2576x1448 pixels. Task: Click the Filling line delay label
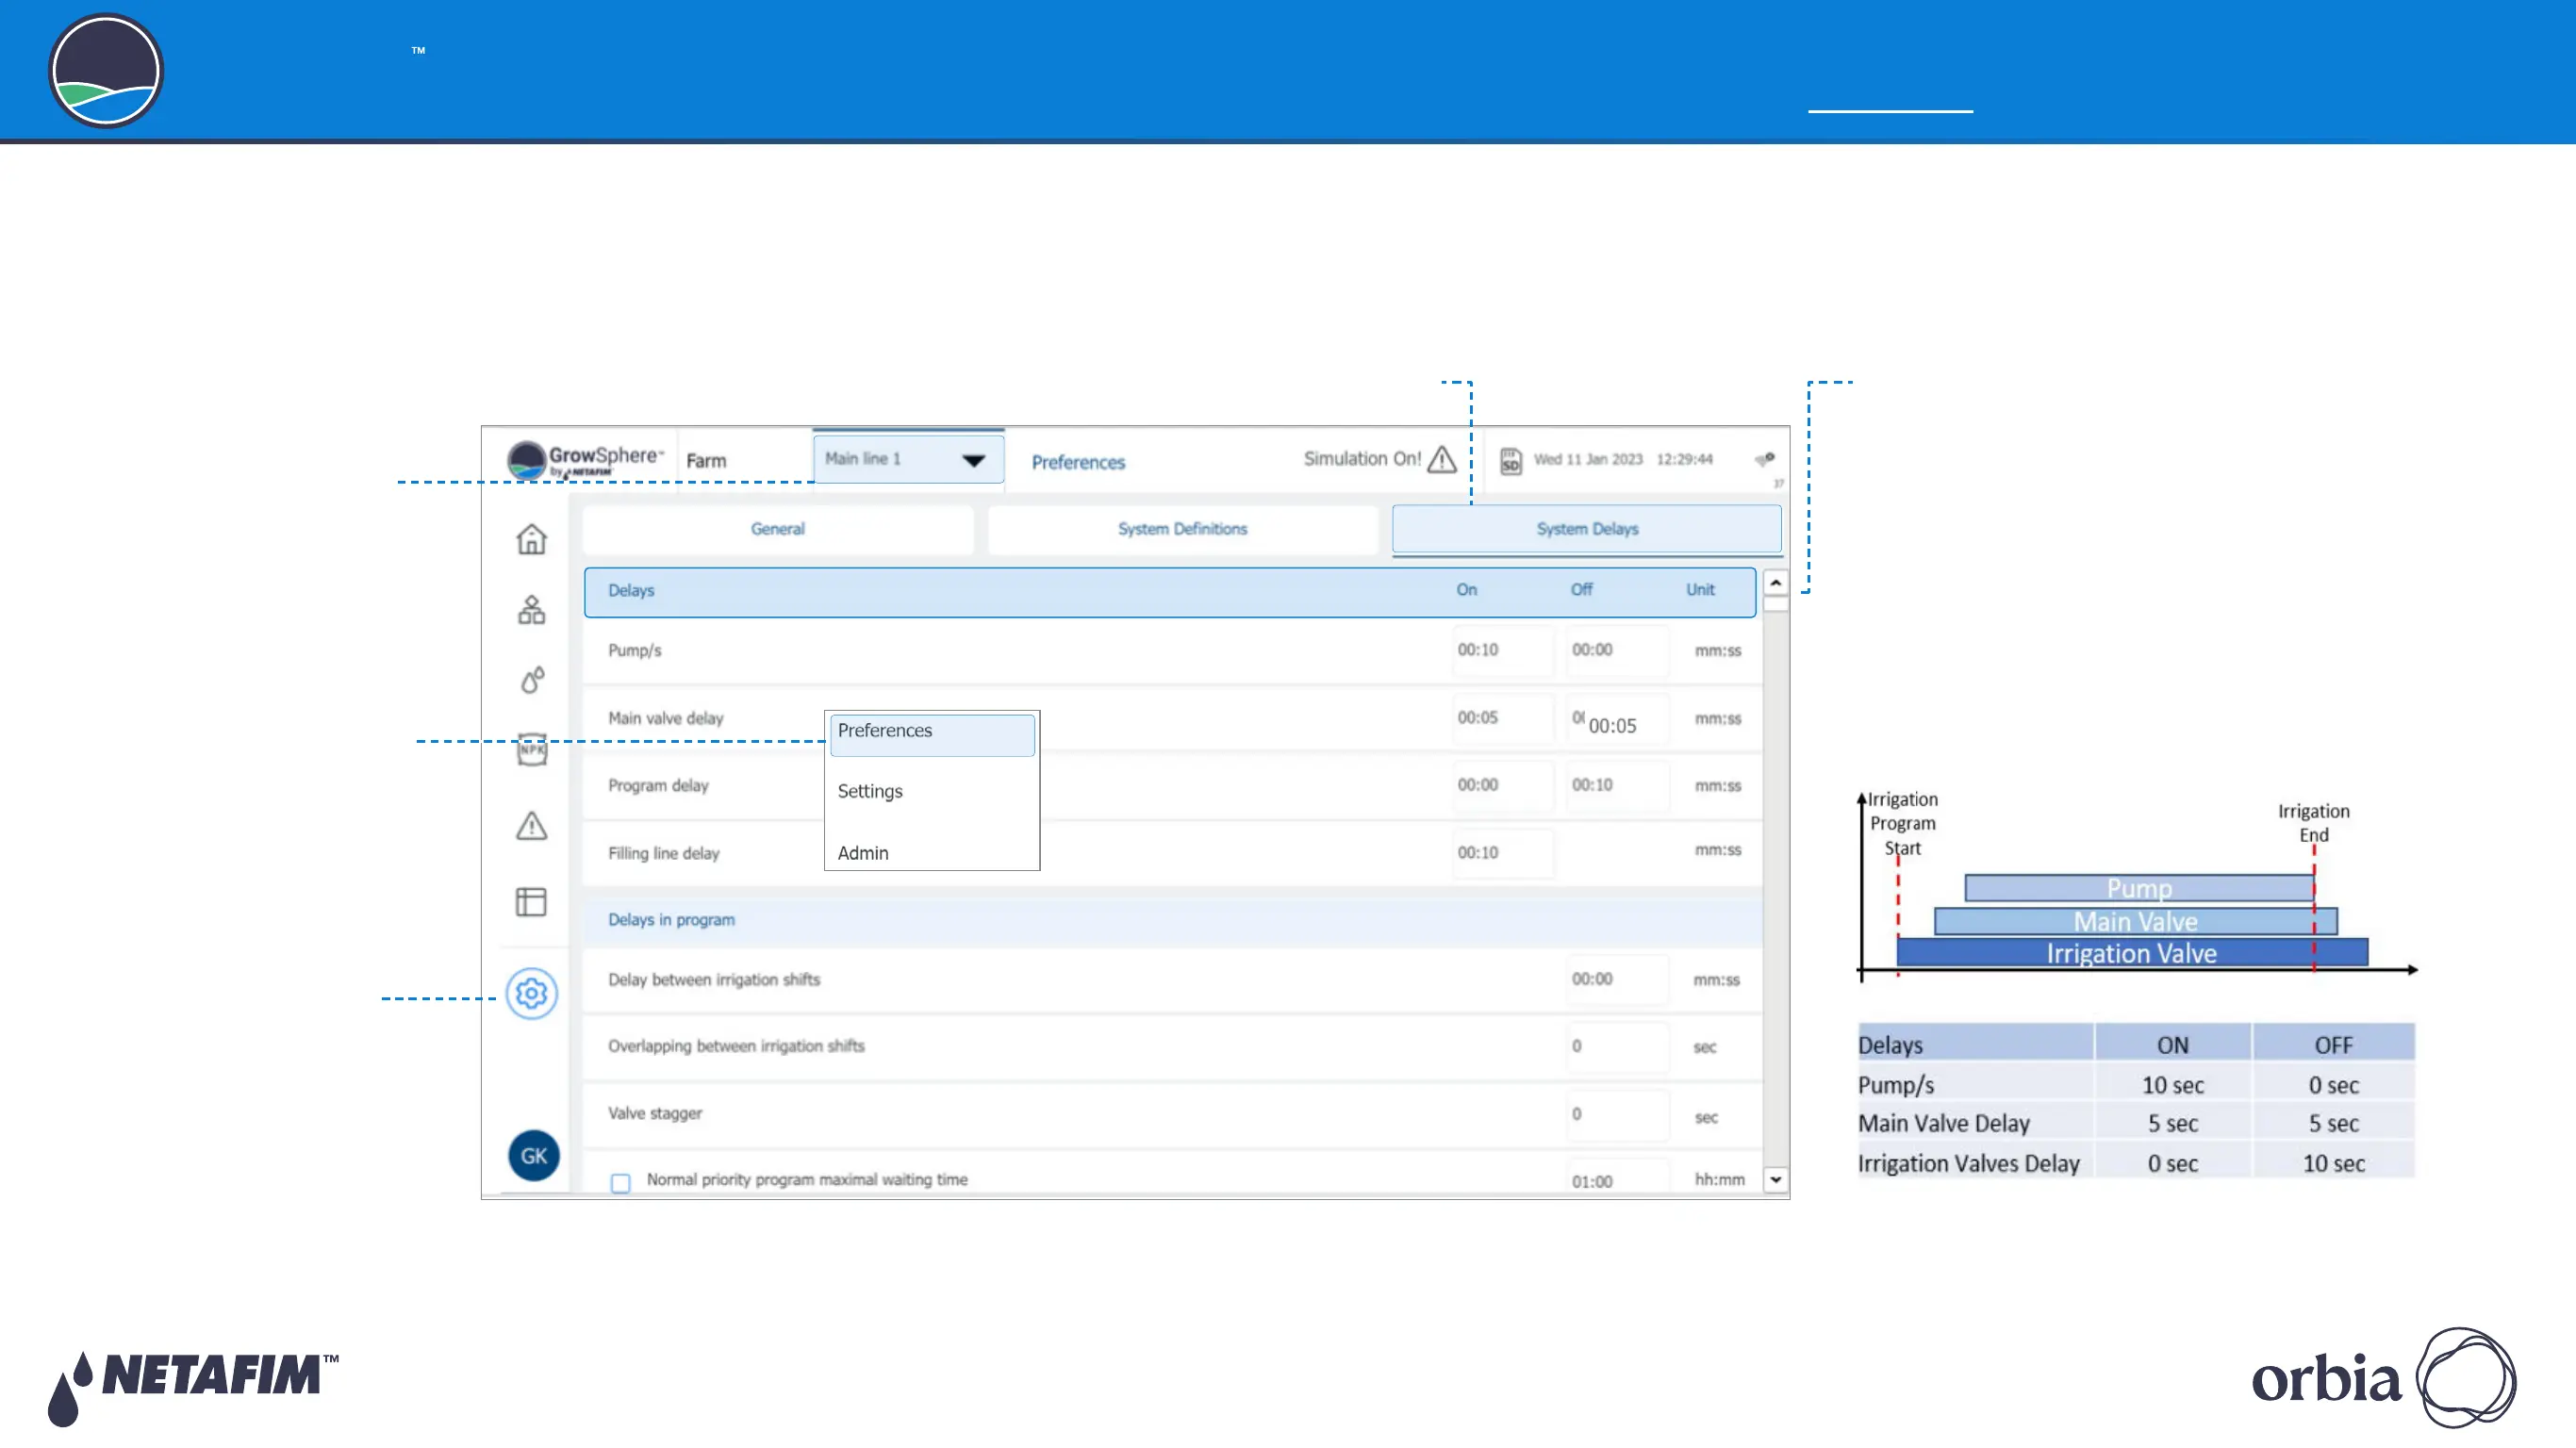coord(664,854)
